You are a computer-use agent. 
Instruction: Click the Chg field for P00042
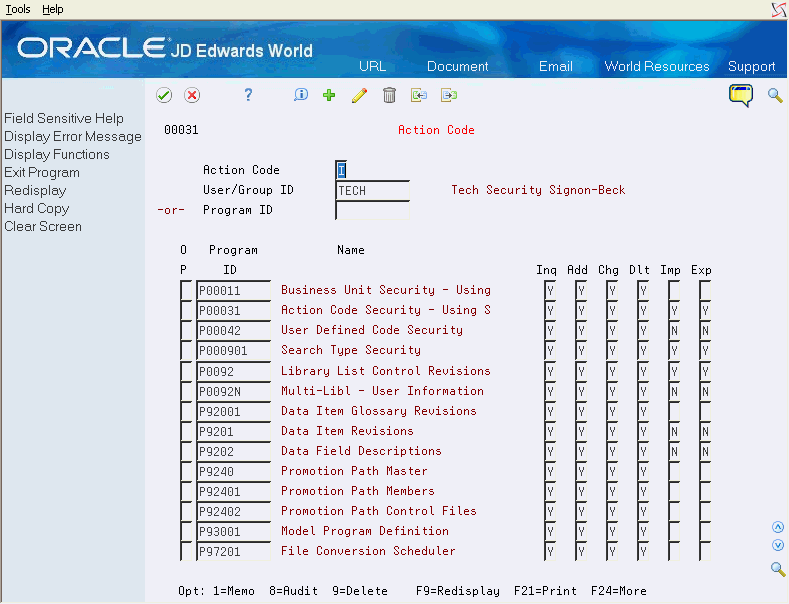(x=612, y=331)
